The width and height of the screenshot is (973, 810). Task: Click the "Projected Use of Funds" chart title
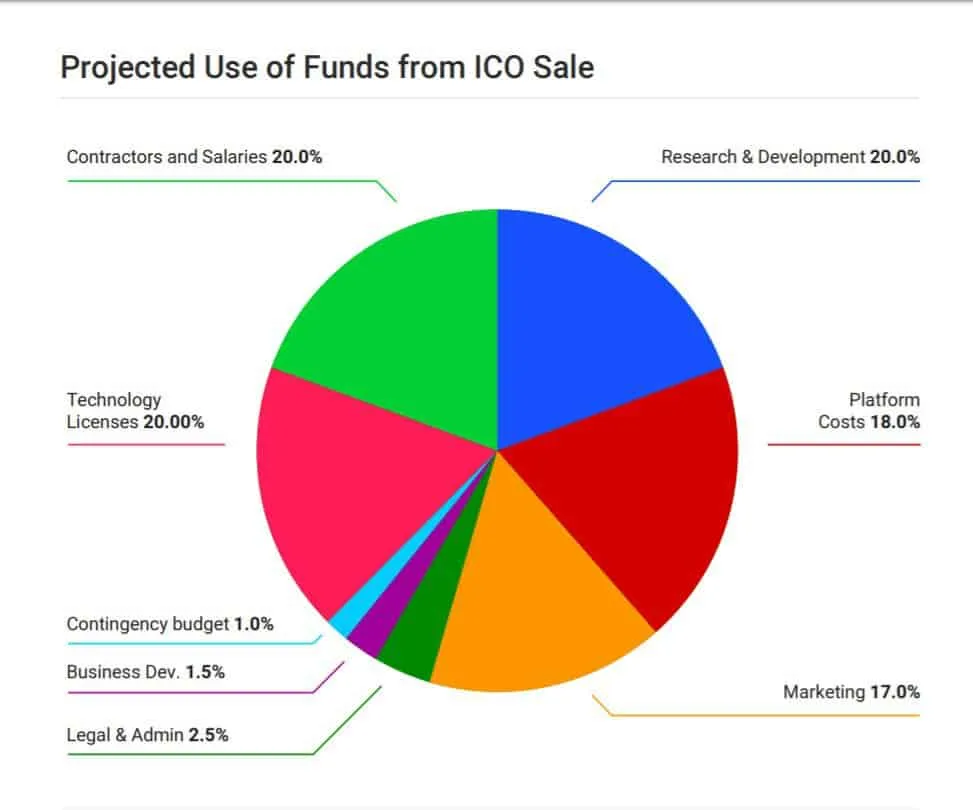tap(327, 67)
